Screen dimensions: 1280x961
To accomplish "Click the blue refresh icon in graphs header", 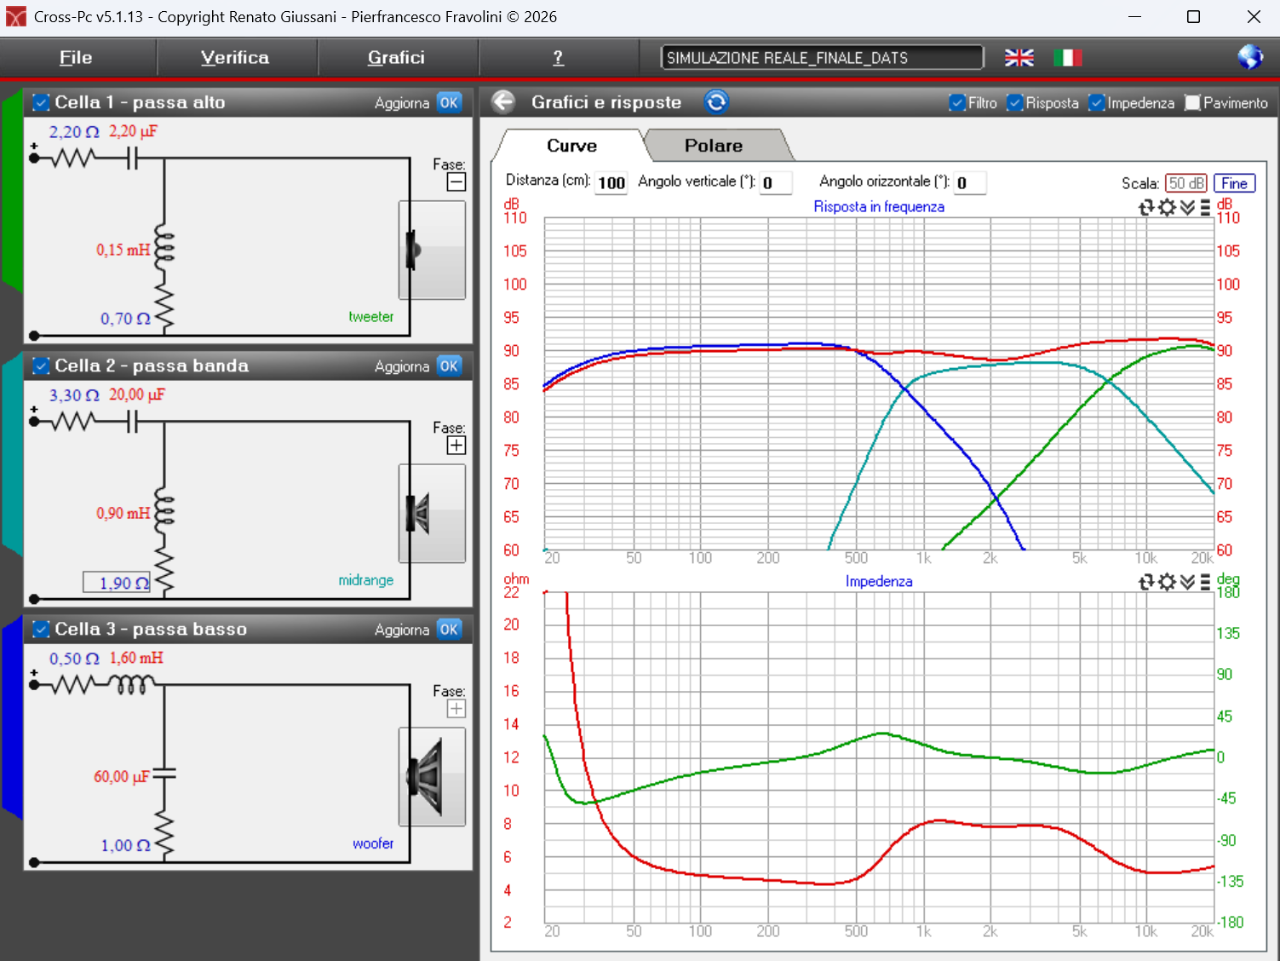I will click(x=716, y=102).
